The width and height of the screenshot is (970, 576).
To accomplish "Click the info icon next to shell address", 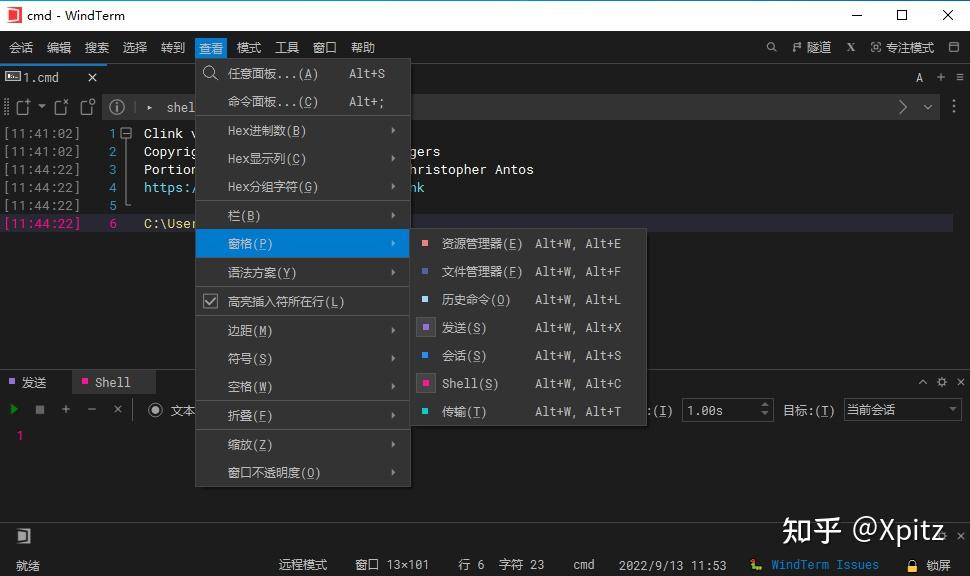I will click(x=117, y=107).
